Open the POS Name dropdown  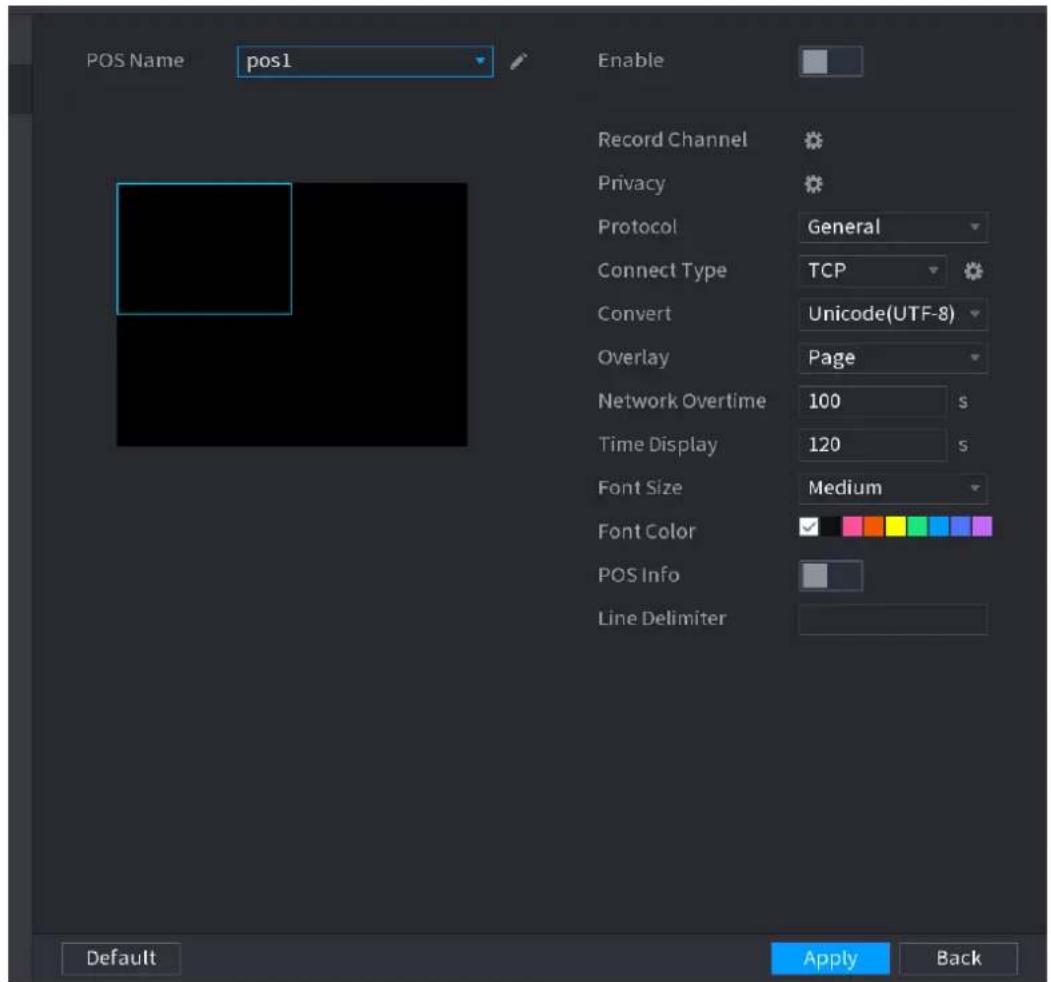365,62
